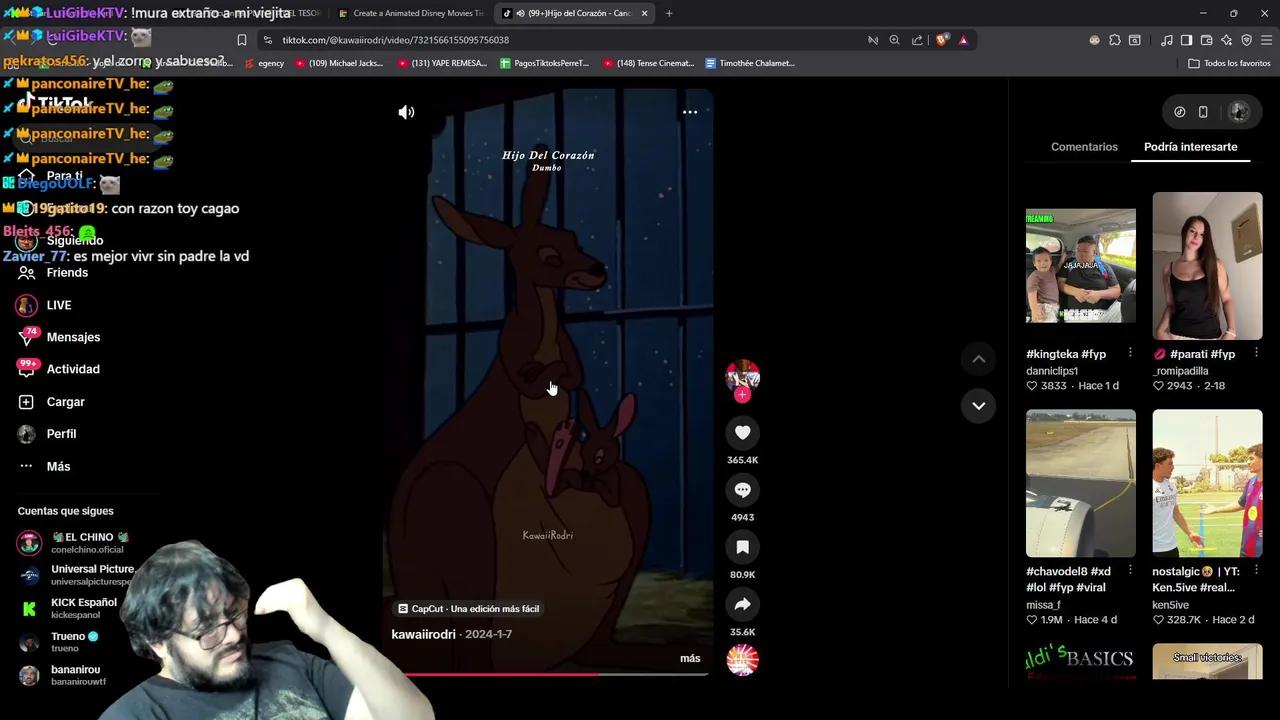Open three-dot menu on the nostalgic video
The image size is (1280, 720).
pos(1256,570)
